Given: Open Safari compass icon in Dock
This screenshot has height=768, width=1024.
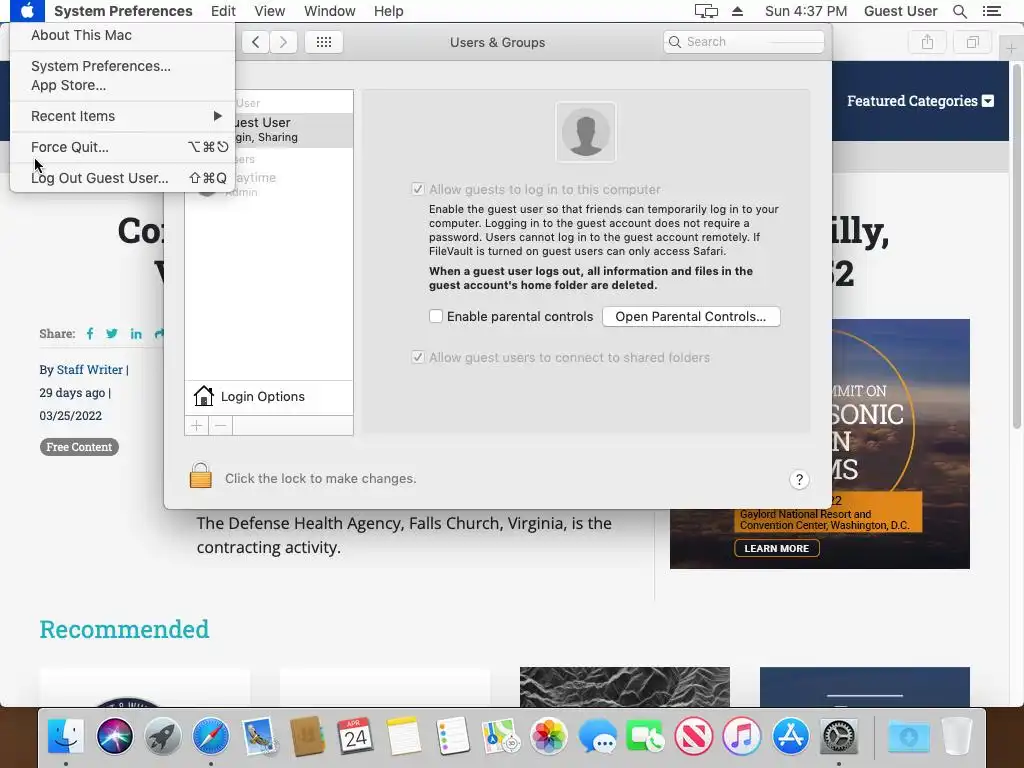Looking at the screenshot, I should [x=210, y=736].
